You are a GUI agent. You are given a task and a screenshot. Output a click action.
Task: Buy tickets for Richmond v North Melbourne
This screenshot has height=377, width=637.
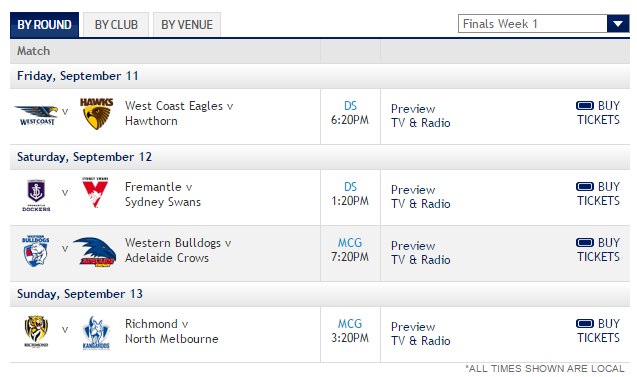(x=598, y=331)
